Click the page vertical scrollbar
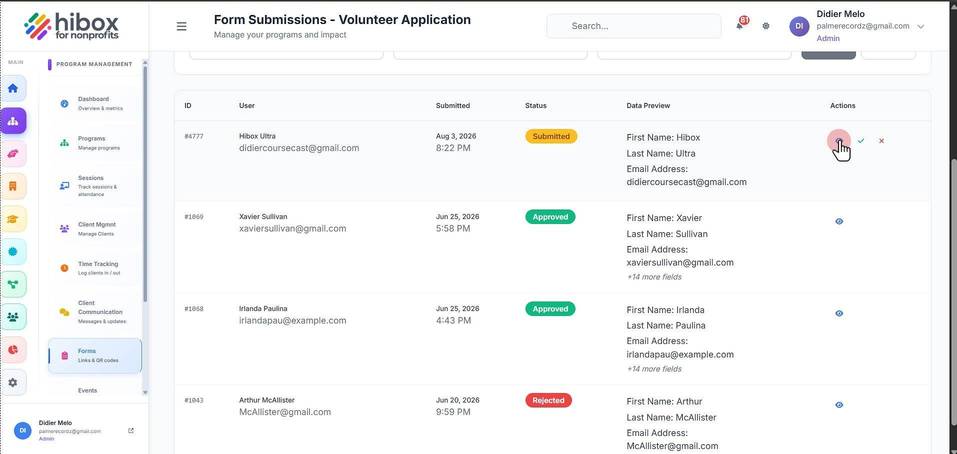 953,290
